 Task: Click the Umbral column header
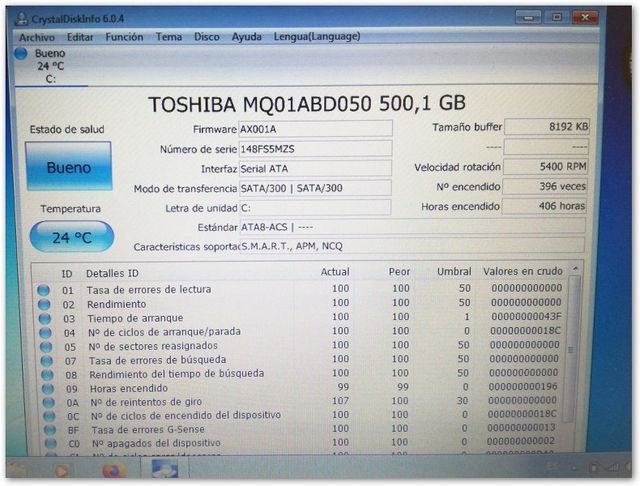click(454, 271)
